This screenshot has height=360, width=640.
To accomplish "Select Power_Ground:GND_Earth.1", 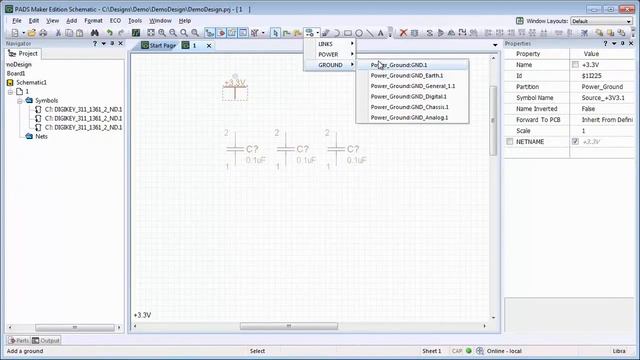I will 413,76.
